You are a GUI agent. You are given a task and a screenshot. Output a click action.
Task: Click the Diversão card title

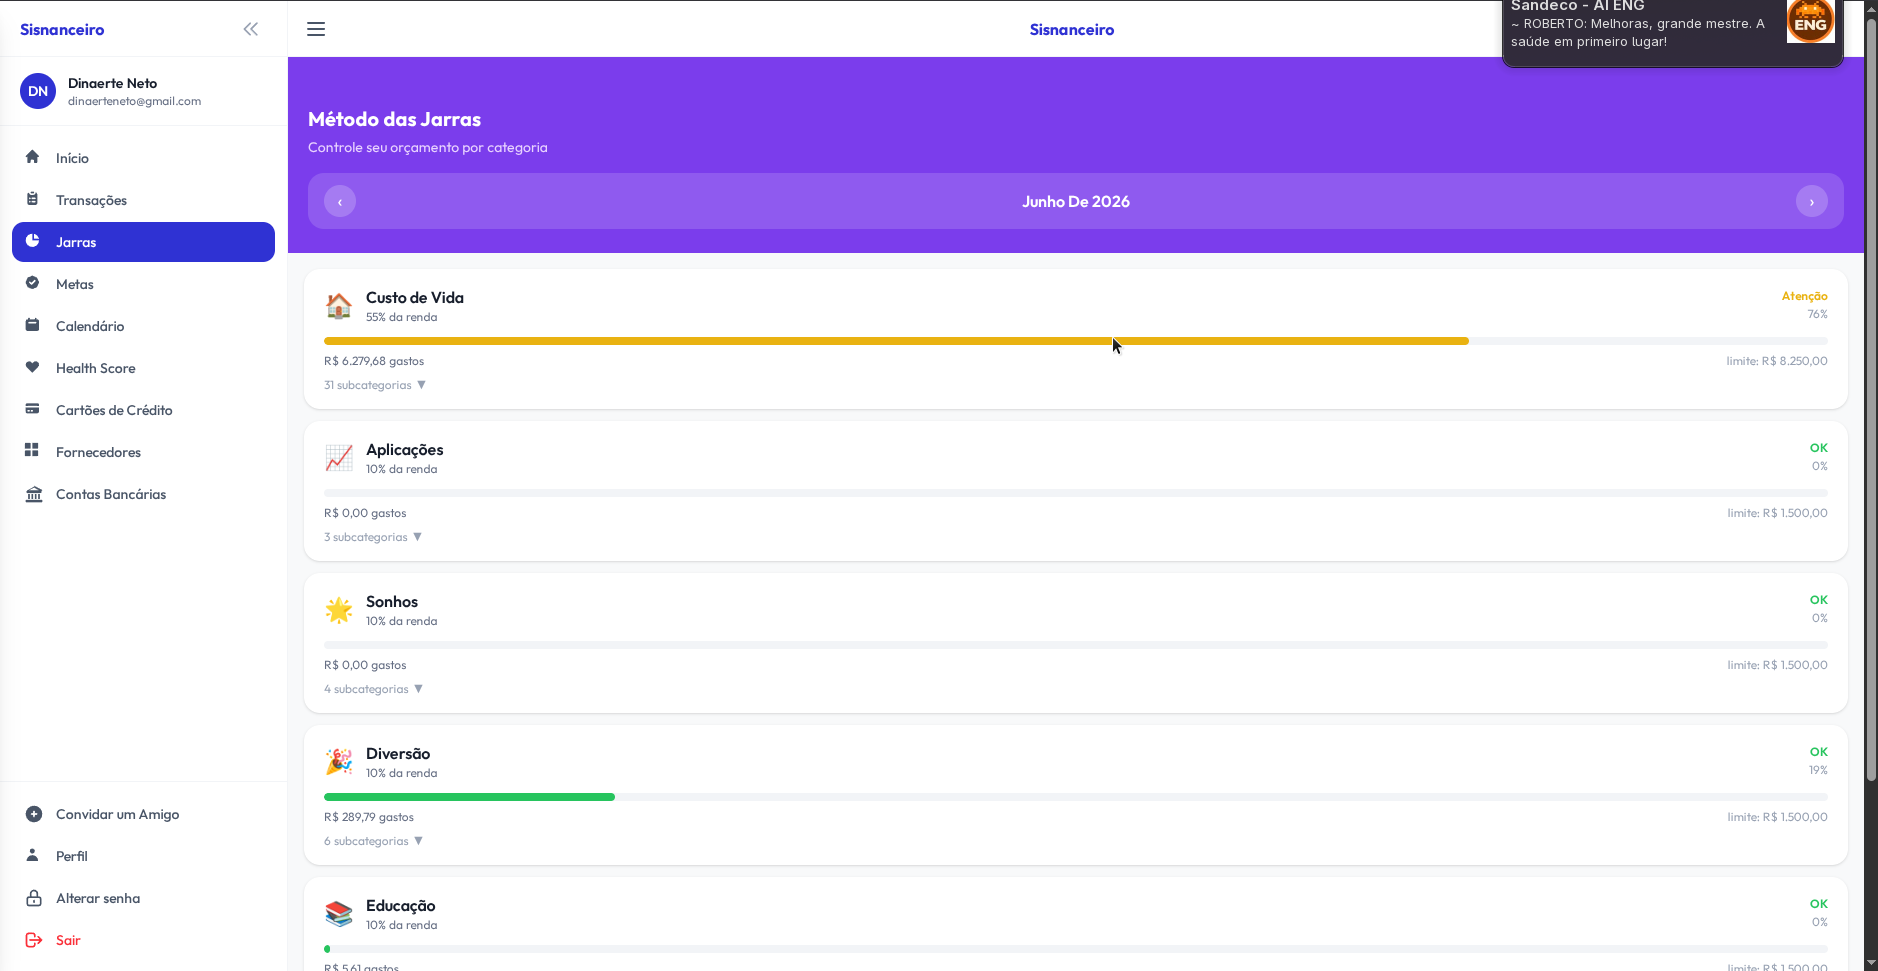coord(398,754)
